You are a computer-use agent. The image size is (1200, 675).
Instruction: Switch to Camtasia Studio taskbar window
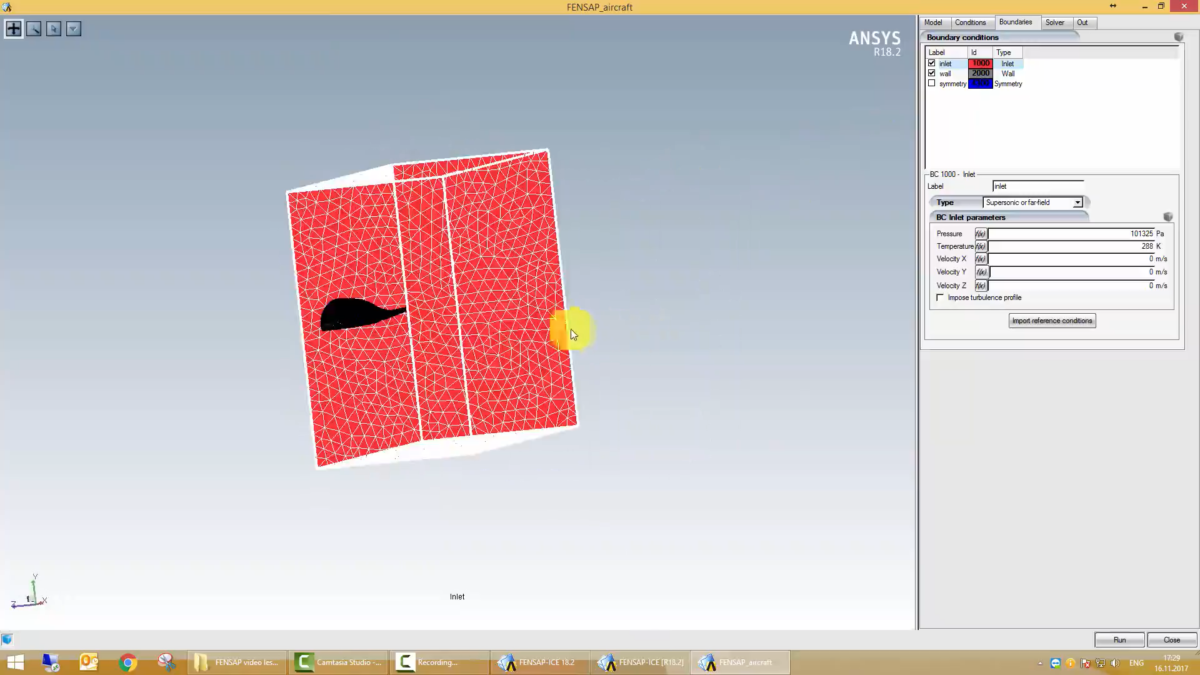pos(340,663)
